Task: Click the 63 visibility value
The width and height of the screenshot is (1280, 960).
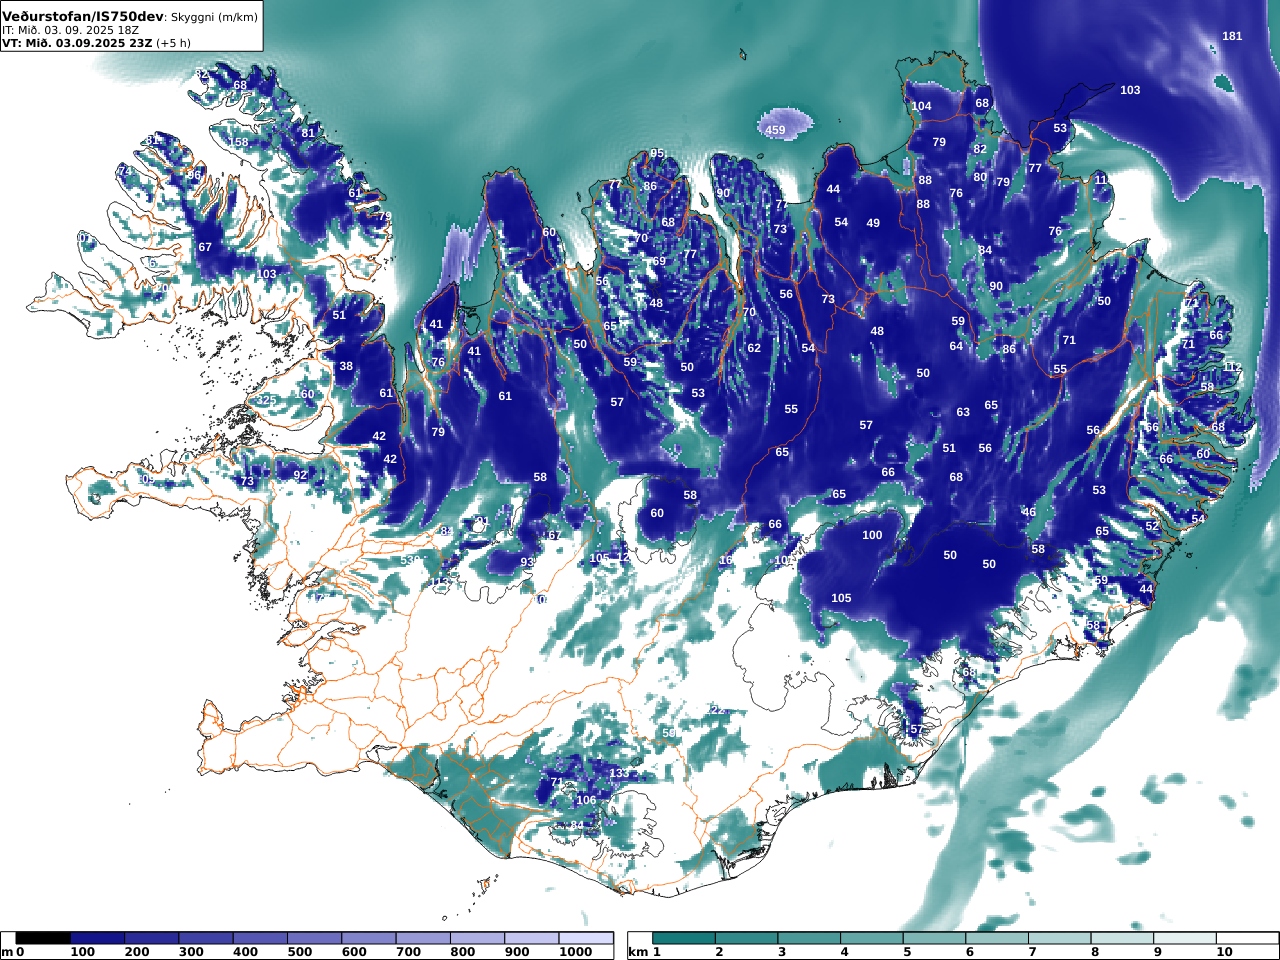Action: [x=963, y=412]
